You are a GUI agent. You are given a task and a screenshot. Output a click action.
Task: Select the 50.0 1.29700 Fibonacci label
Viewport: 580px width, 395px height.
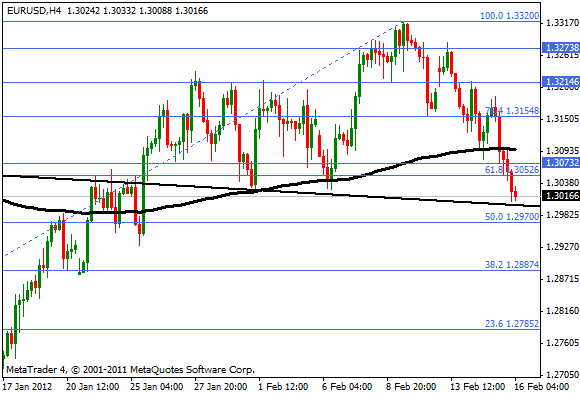point(512,217)
